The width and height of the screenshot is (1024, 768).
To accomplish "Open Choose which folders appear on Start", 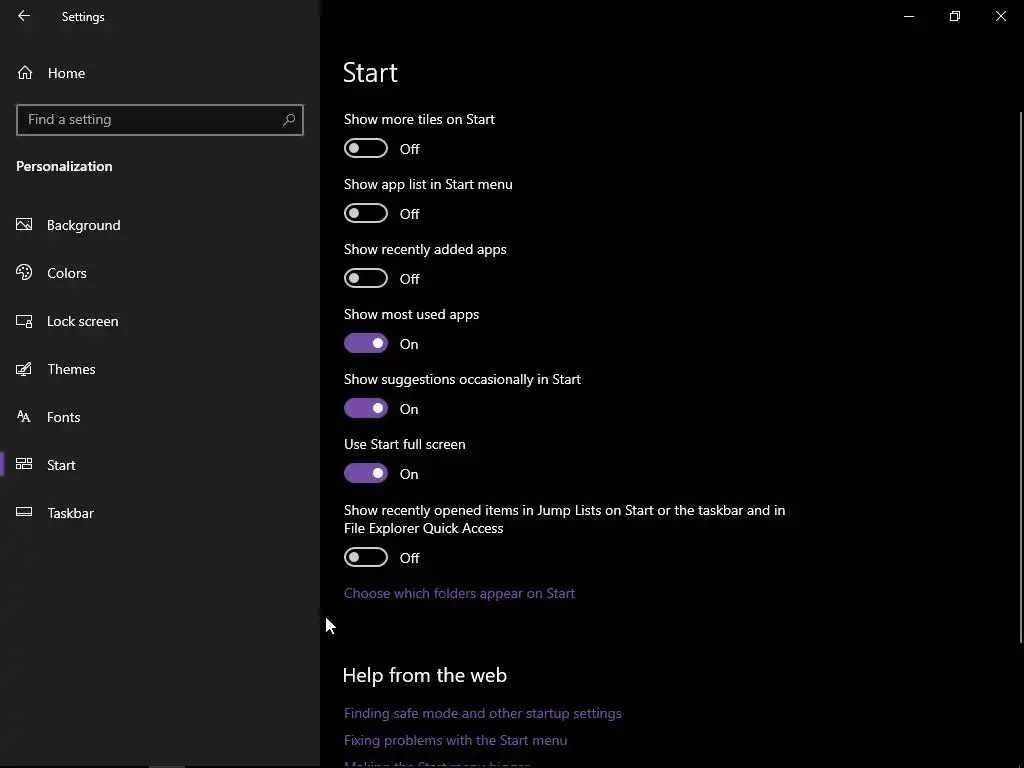I will click(459, 593).
